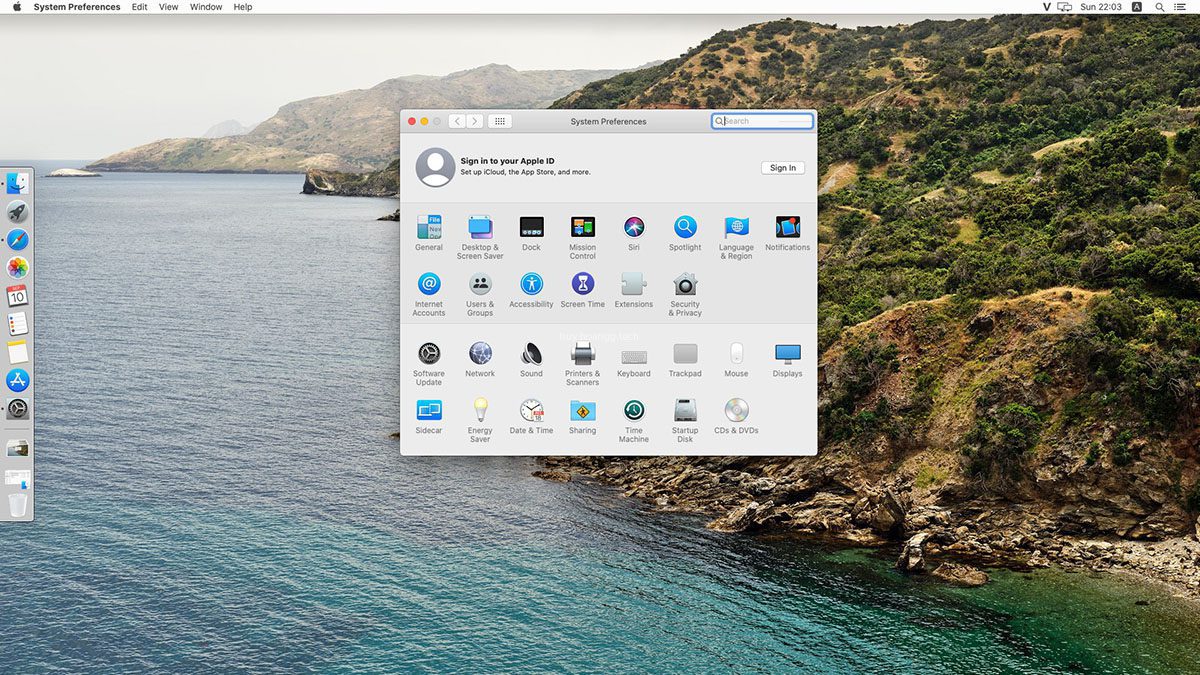Open the General preferences pane

click(429, 233)
